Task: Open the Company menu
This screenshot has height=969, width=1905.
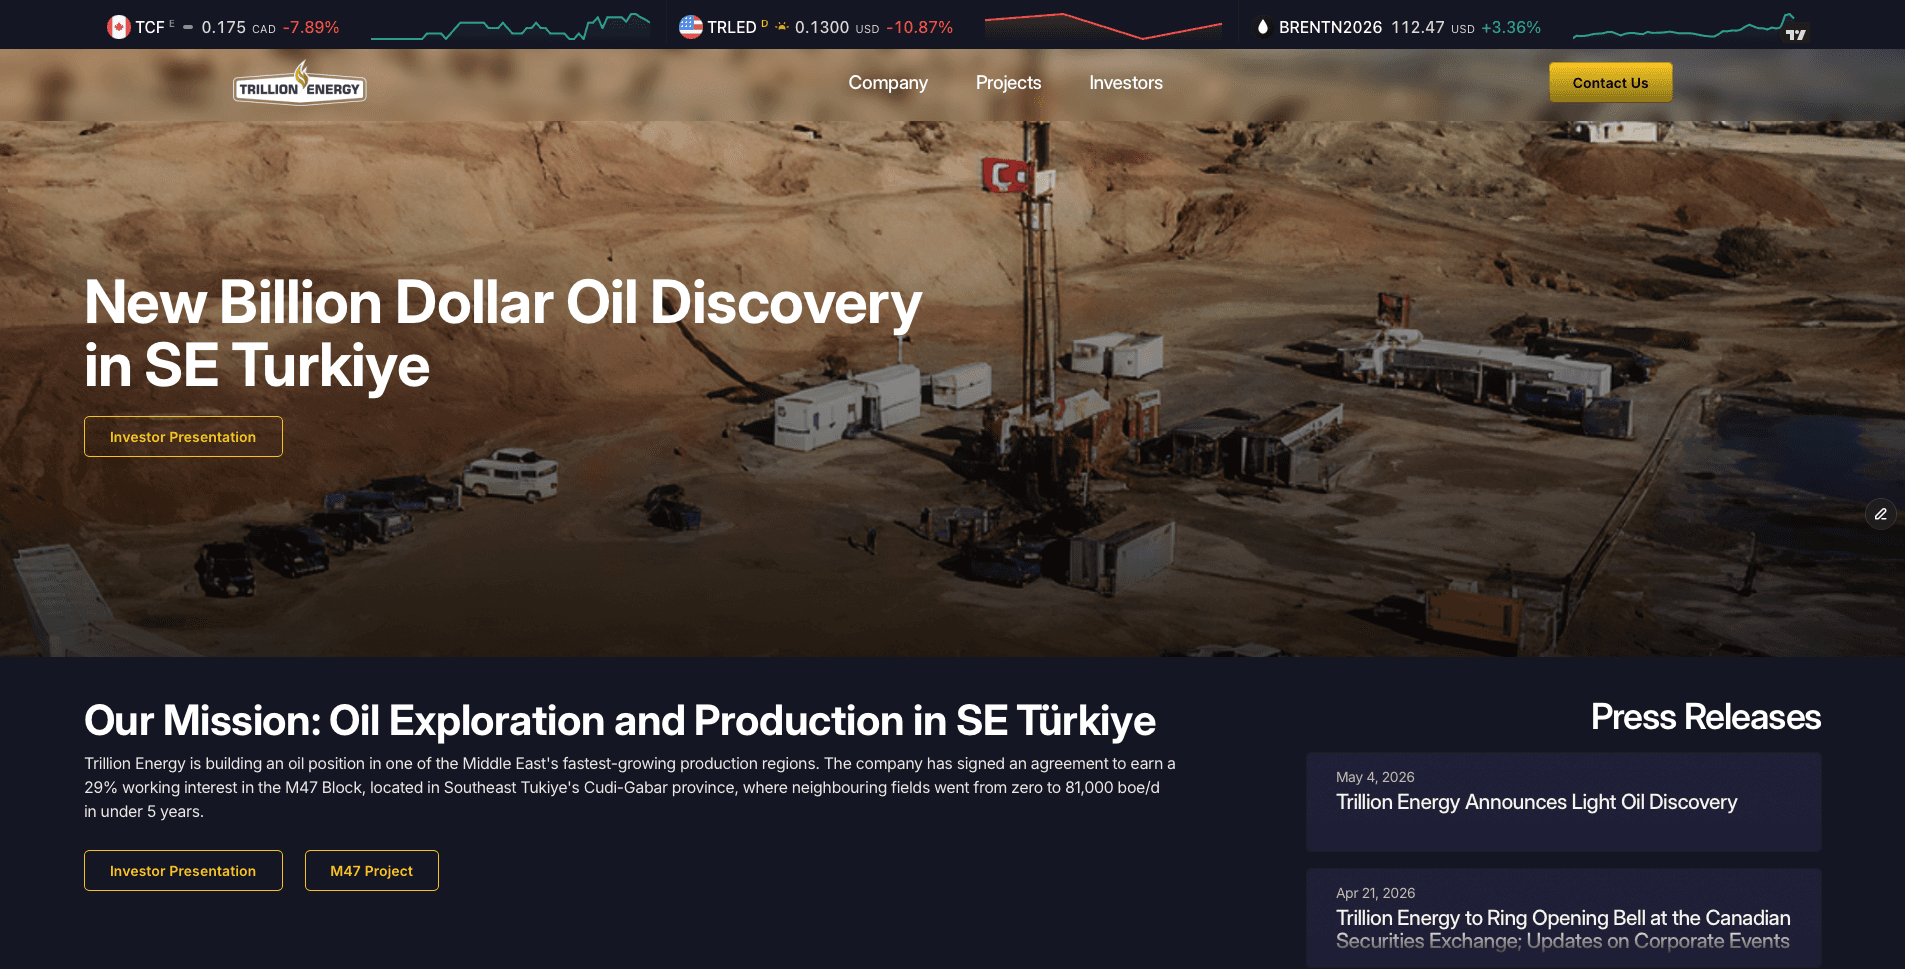Action: pos(888,83)
